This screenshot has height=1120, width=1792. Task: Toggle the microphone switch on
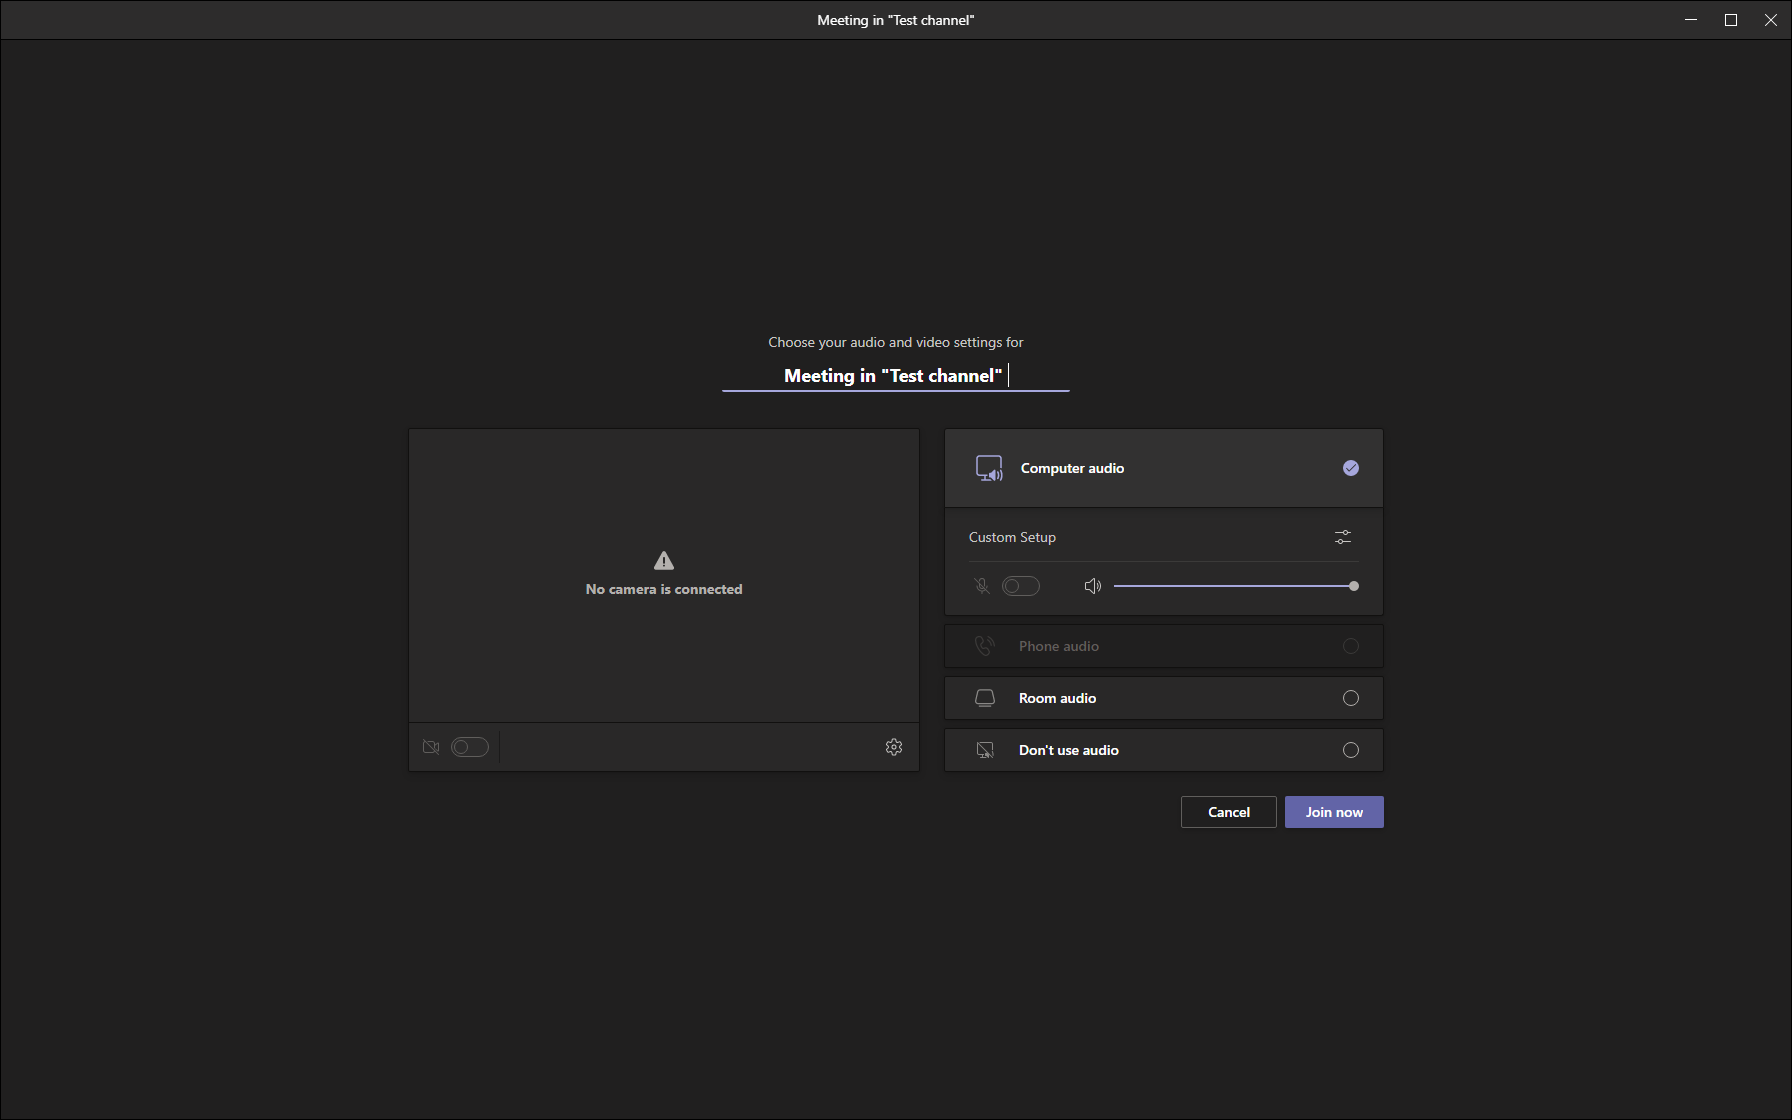tap(1021, 586)
